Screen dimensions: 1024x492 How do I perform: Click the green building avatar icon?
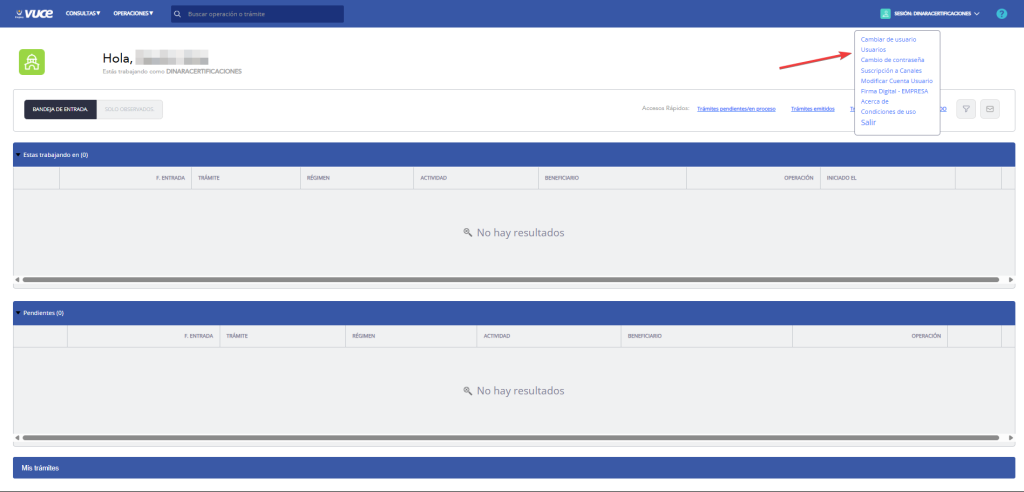33,62
